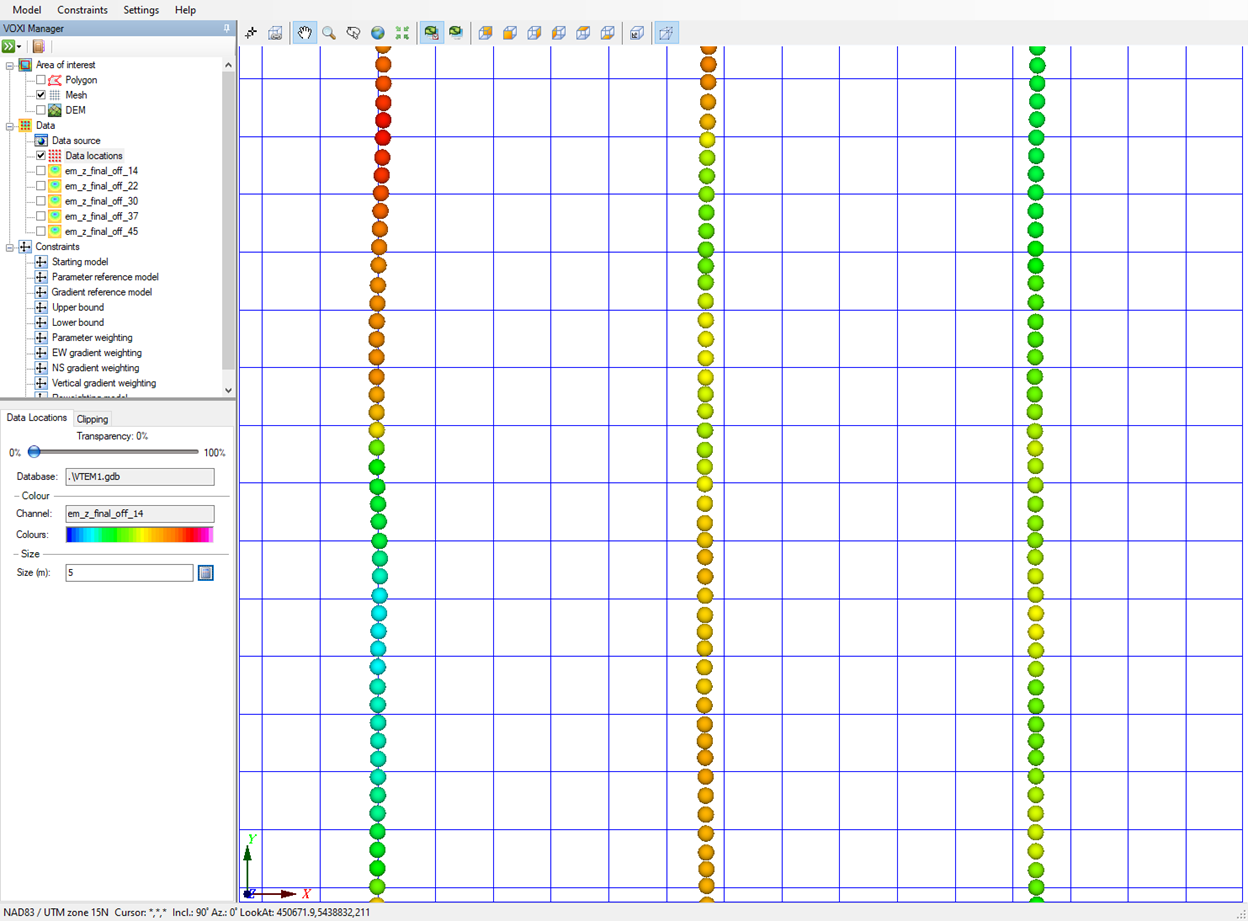This screenshot has height=921, width=1248.
Task: Select the Data source tree item
Action: 76,141
